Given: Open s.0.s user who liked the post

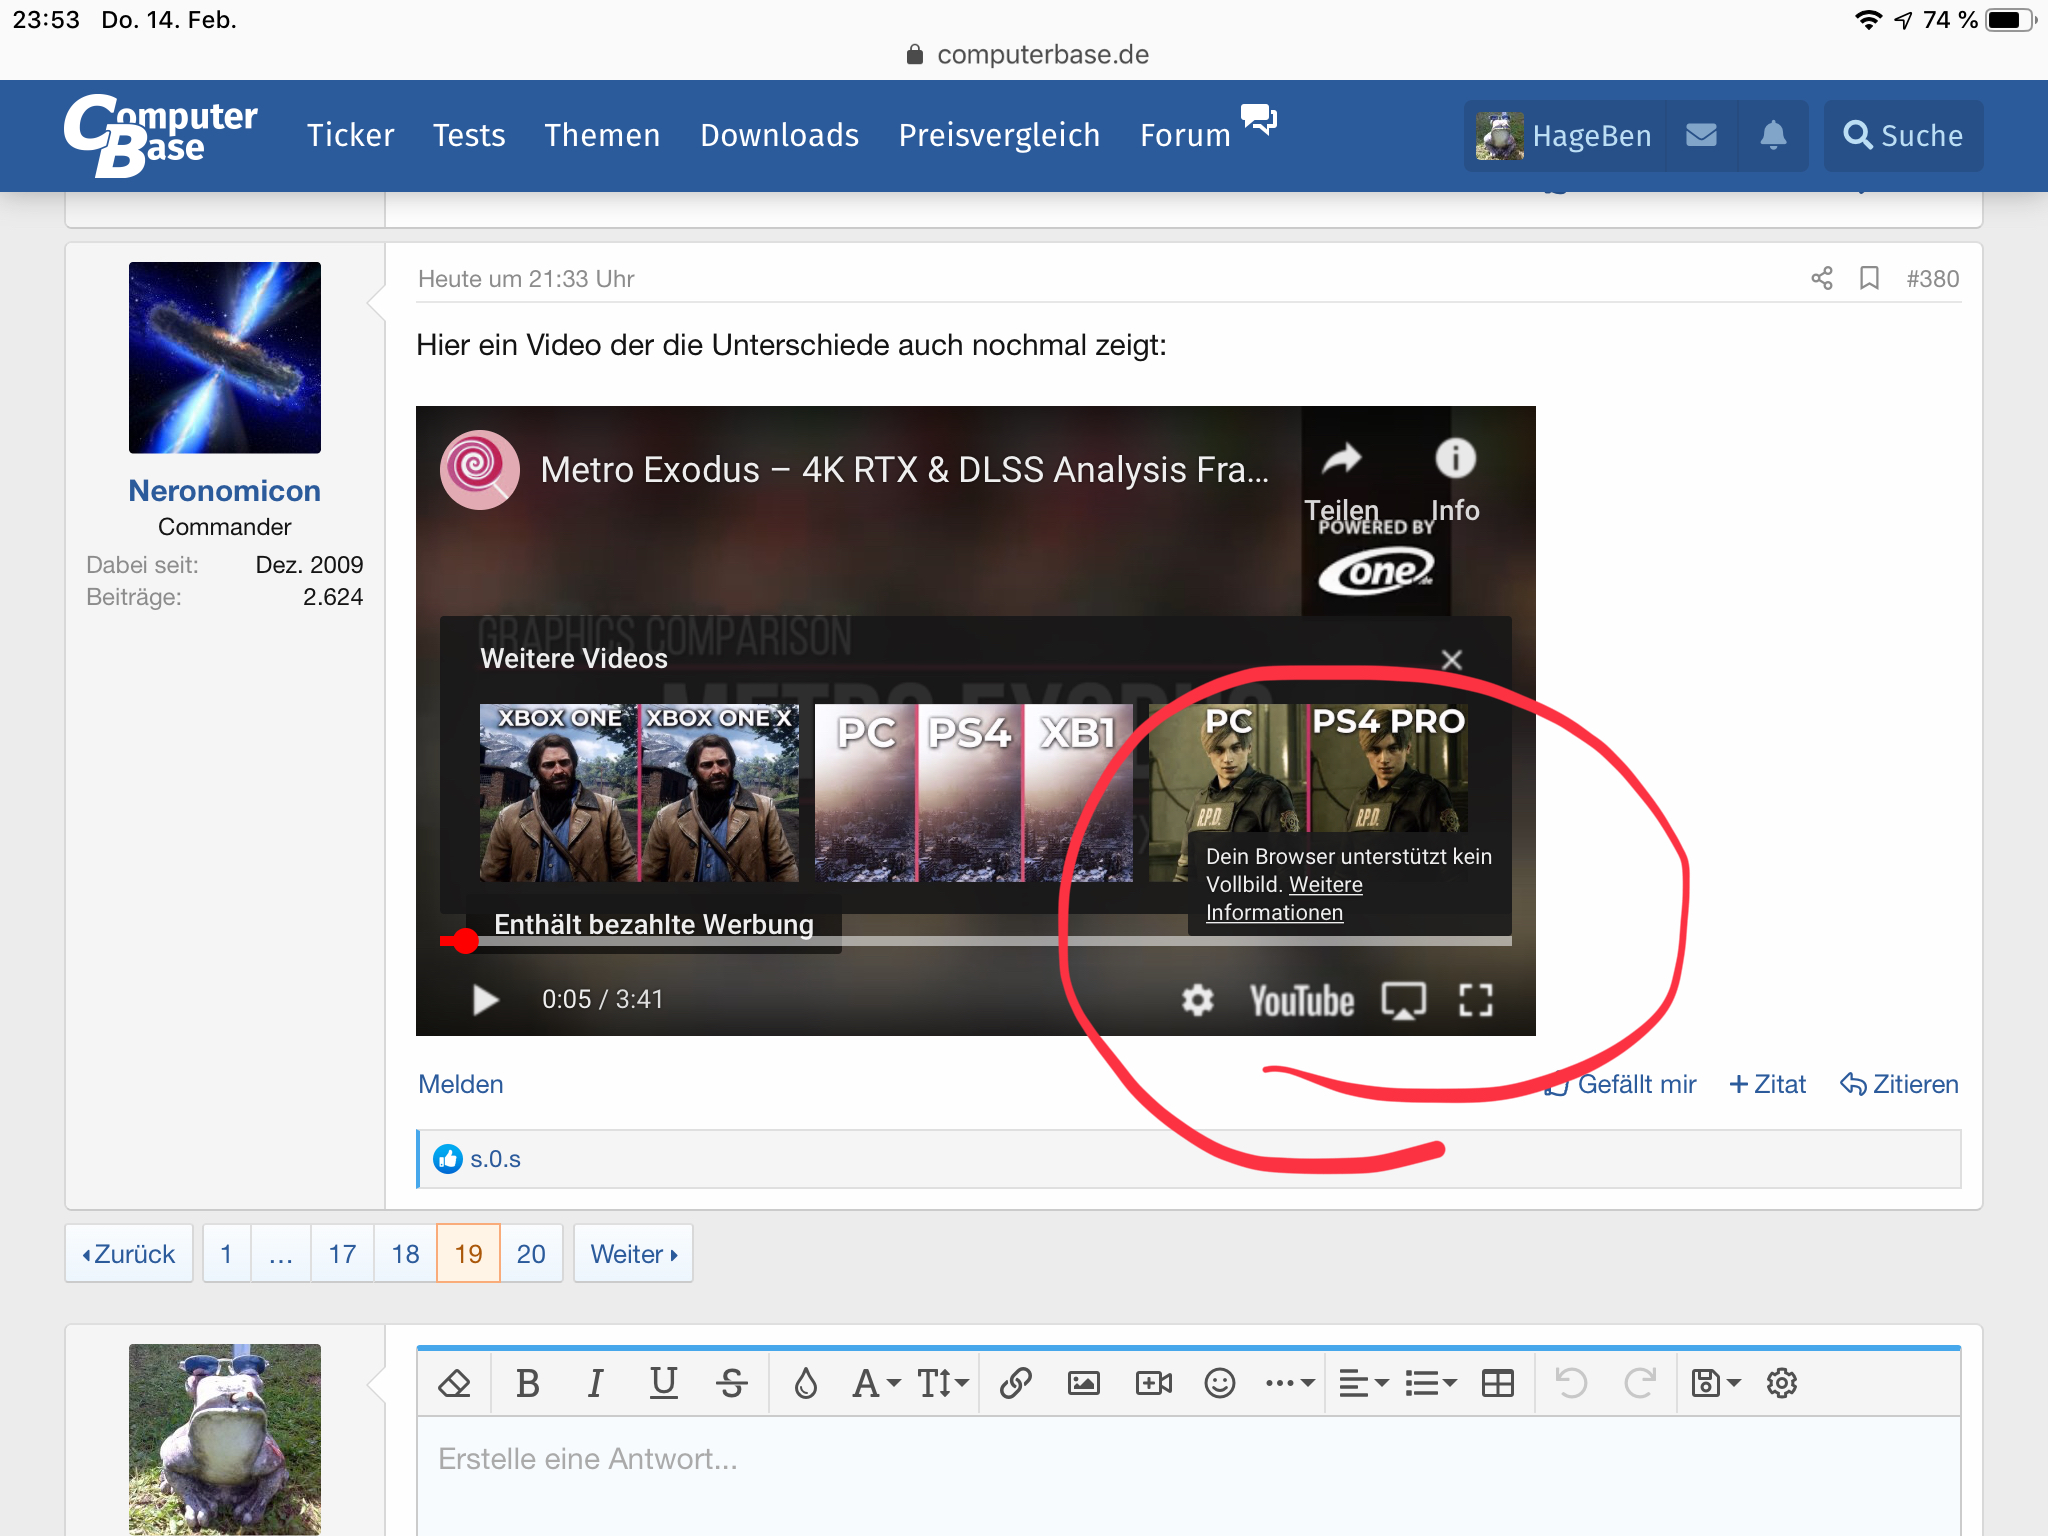Looking at the screenshot, I should (495, 1159).
